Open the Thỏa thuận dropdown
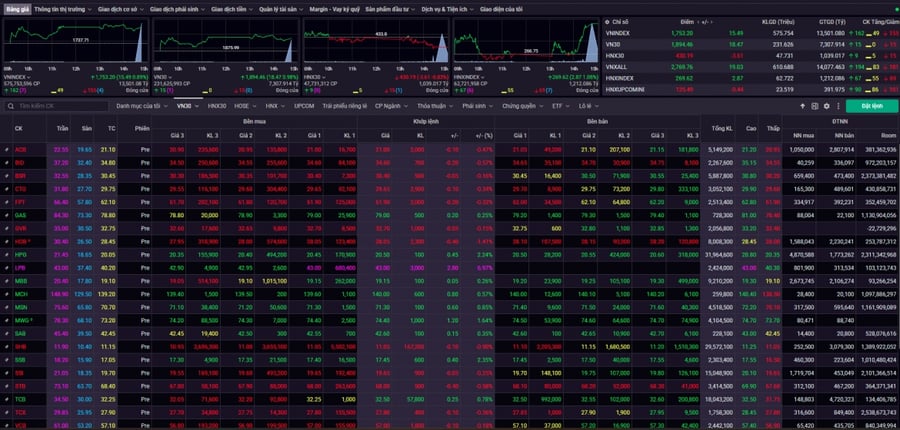The width and height of the screenshot is (900, 430). (x=435, y=106)
